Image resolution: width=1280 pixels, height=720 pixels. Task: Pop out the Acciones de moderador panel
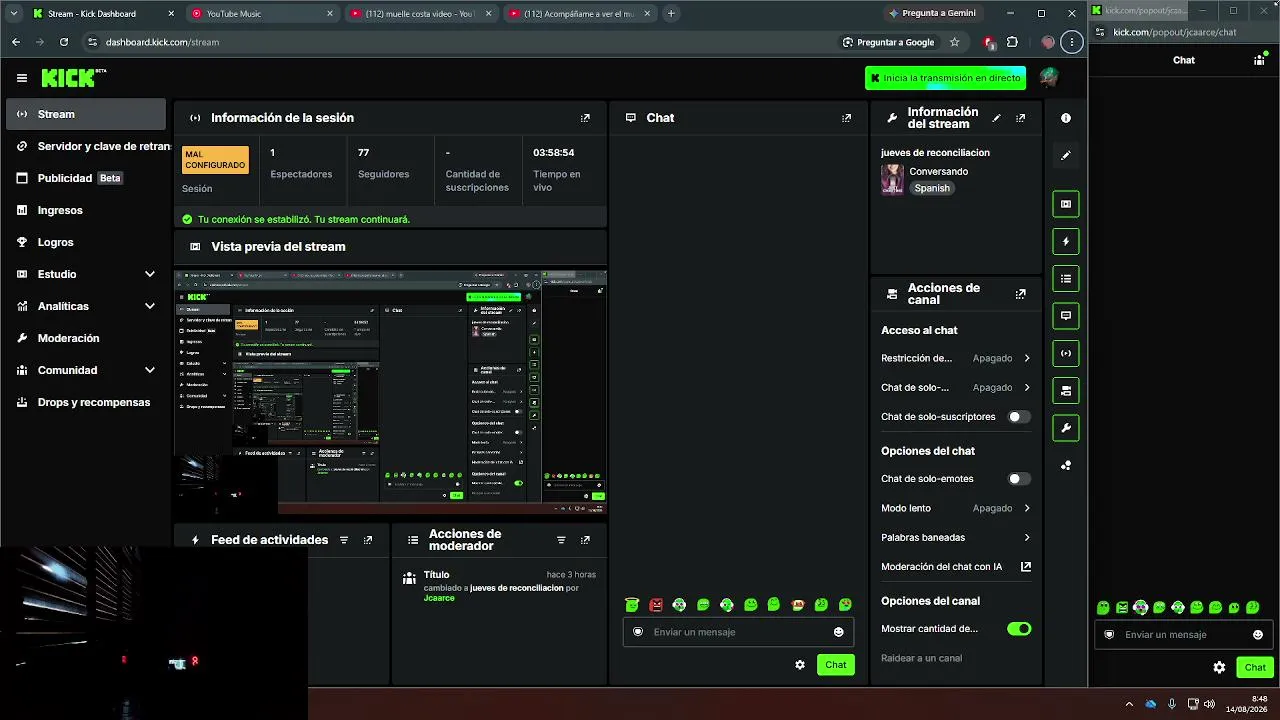point(585,540)
